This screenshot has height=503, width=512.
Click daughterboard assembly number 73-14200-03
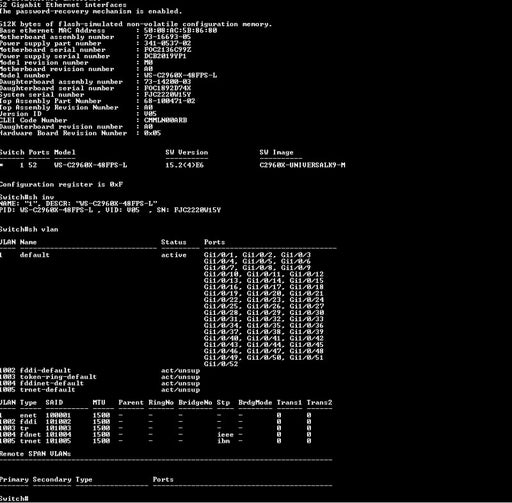click(167, 82)
